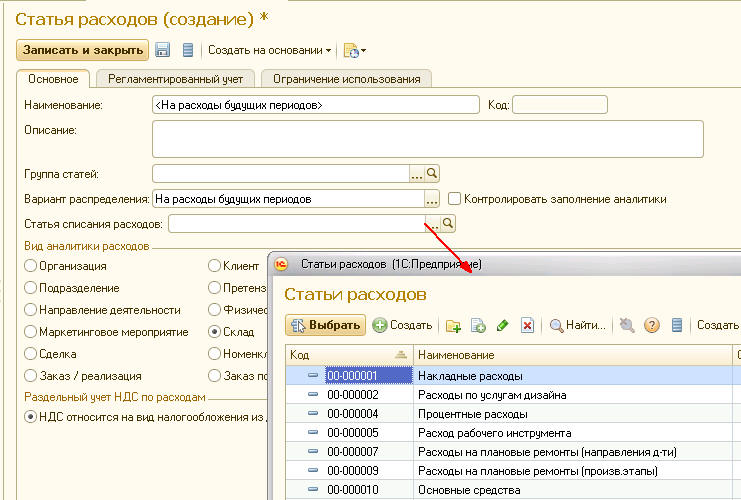Select the Клиент radio button
The image size is (741, 500).
pyautogui.click(x=214, y=266)
